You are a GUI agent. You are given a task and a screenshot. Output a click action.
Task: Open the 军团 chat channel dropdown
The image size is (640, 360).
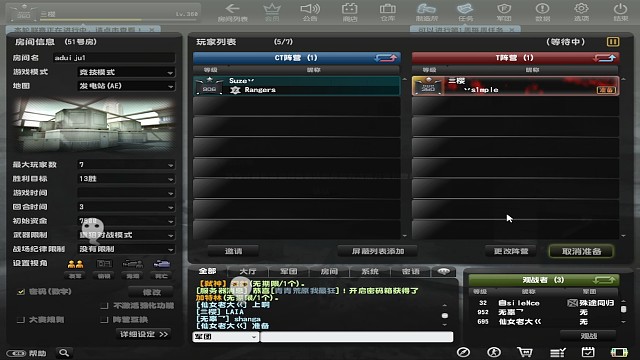click(x=225, y=337)
